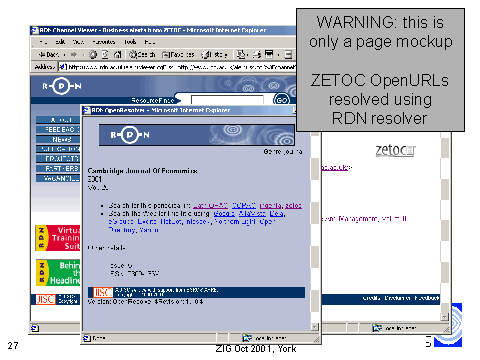Click the JISC logo in OpenResolver footer
This screenshot has width=480, height=360.
[103, 292]
